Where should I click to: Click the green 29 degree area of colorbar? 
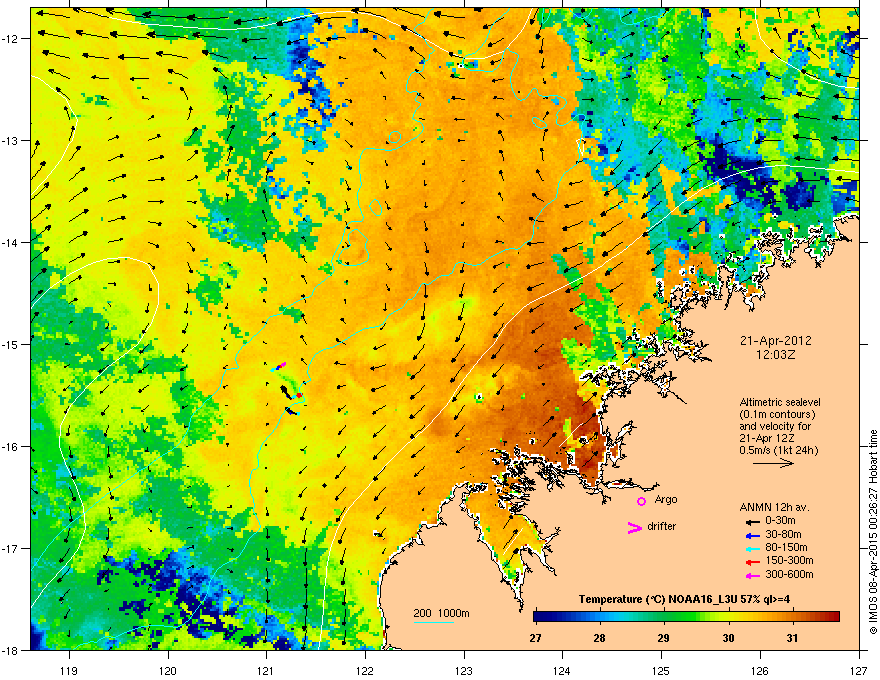[664, 617]
